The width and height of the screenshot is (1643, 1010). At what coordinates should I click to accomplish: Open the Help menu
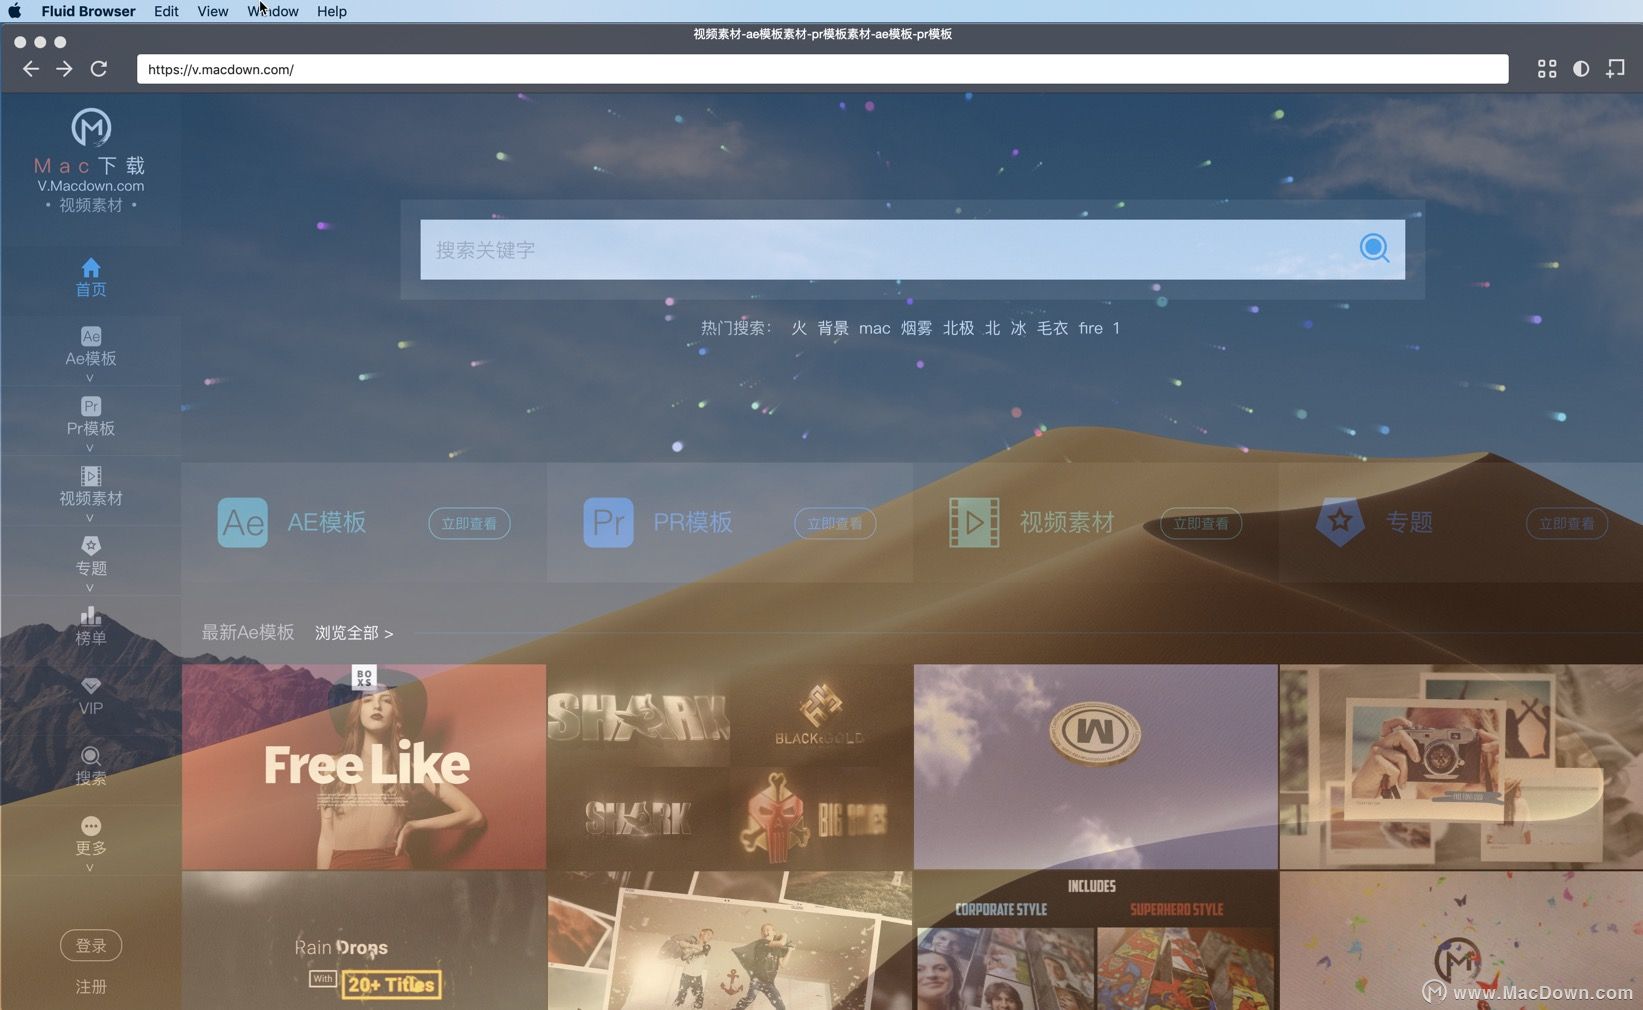coord(332,11)
